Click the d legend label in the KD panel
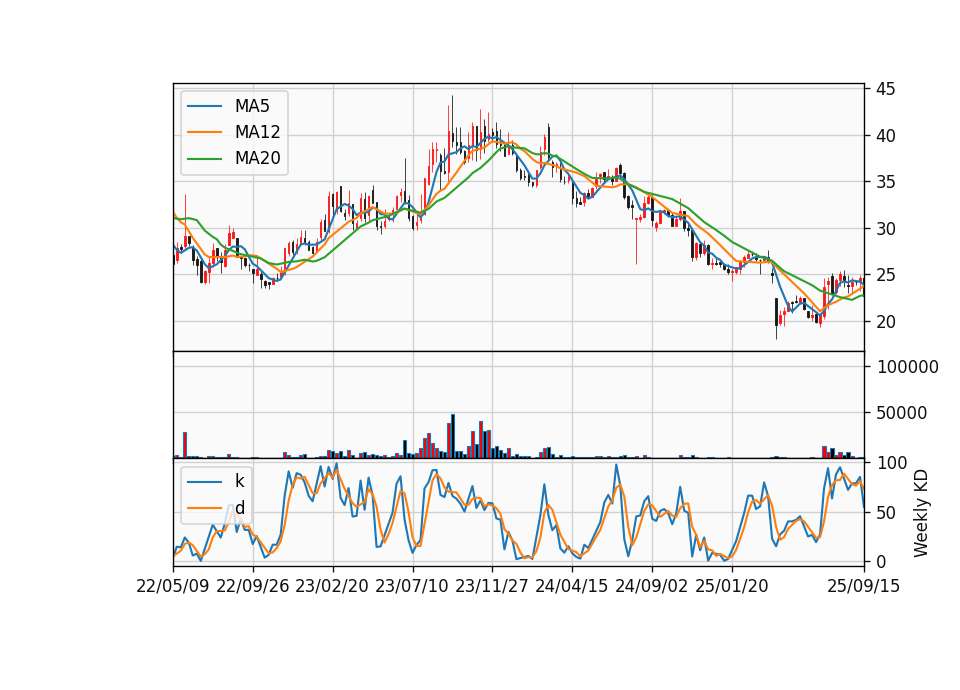This screenshot has height=690, width=960. tap(239, 508)
